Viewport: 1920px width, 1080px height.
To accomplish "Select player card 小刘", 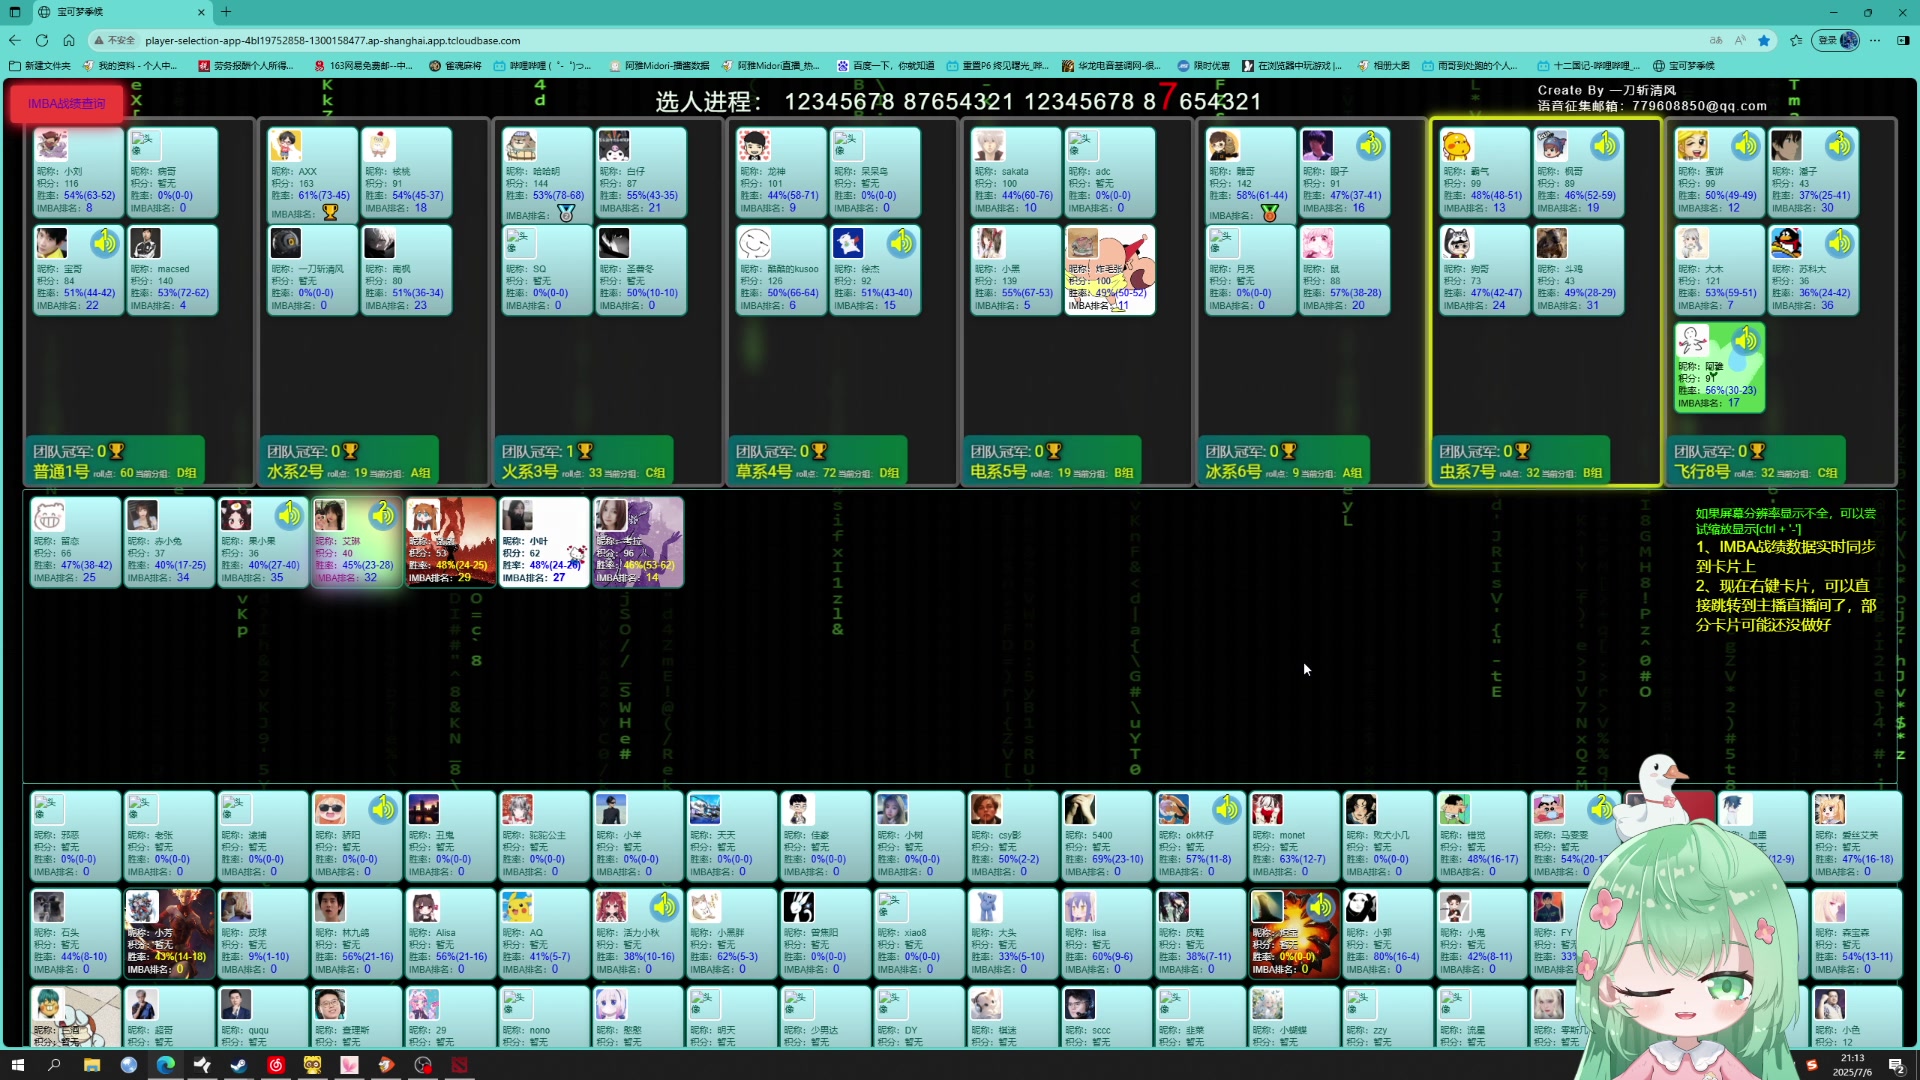I will [x=77, y=172].
